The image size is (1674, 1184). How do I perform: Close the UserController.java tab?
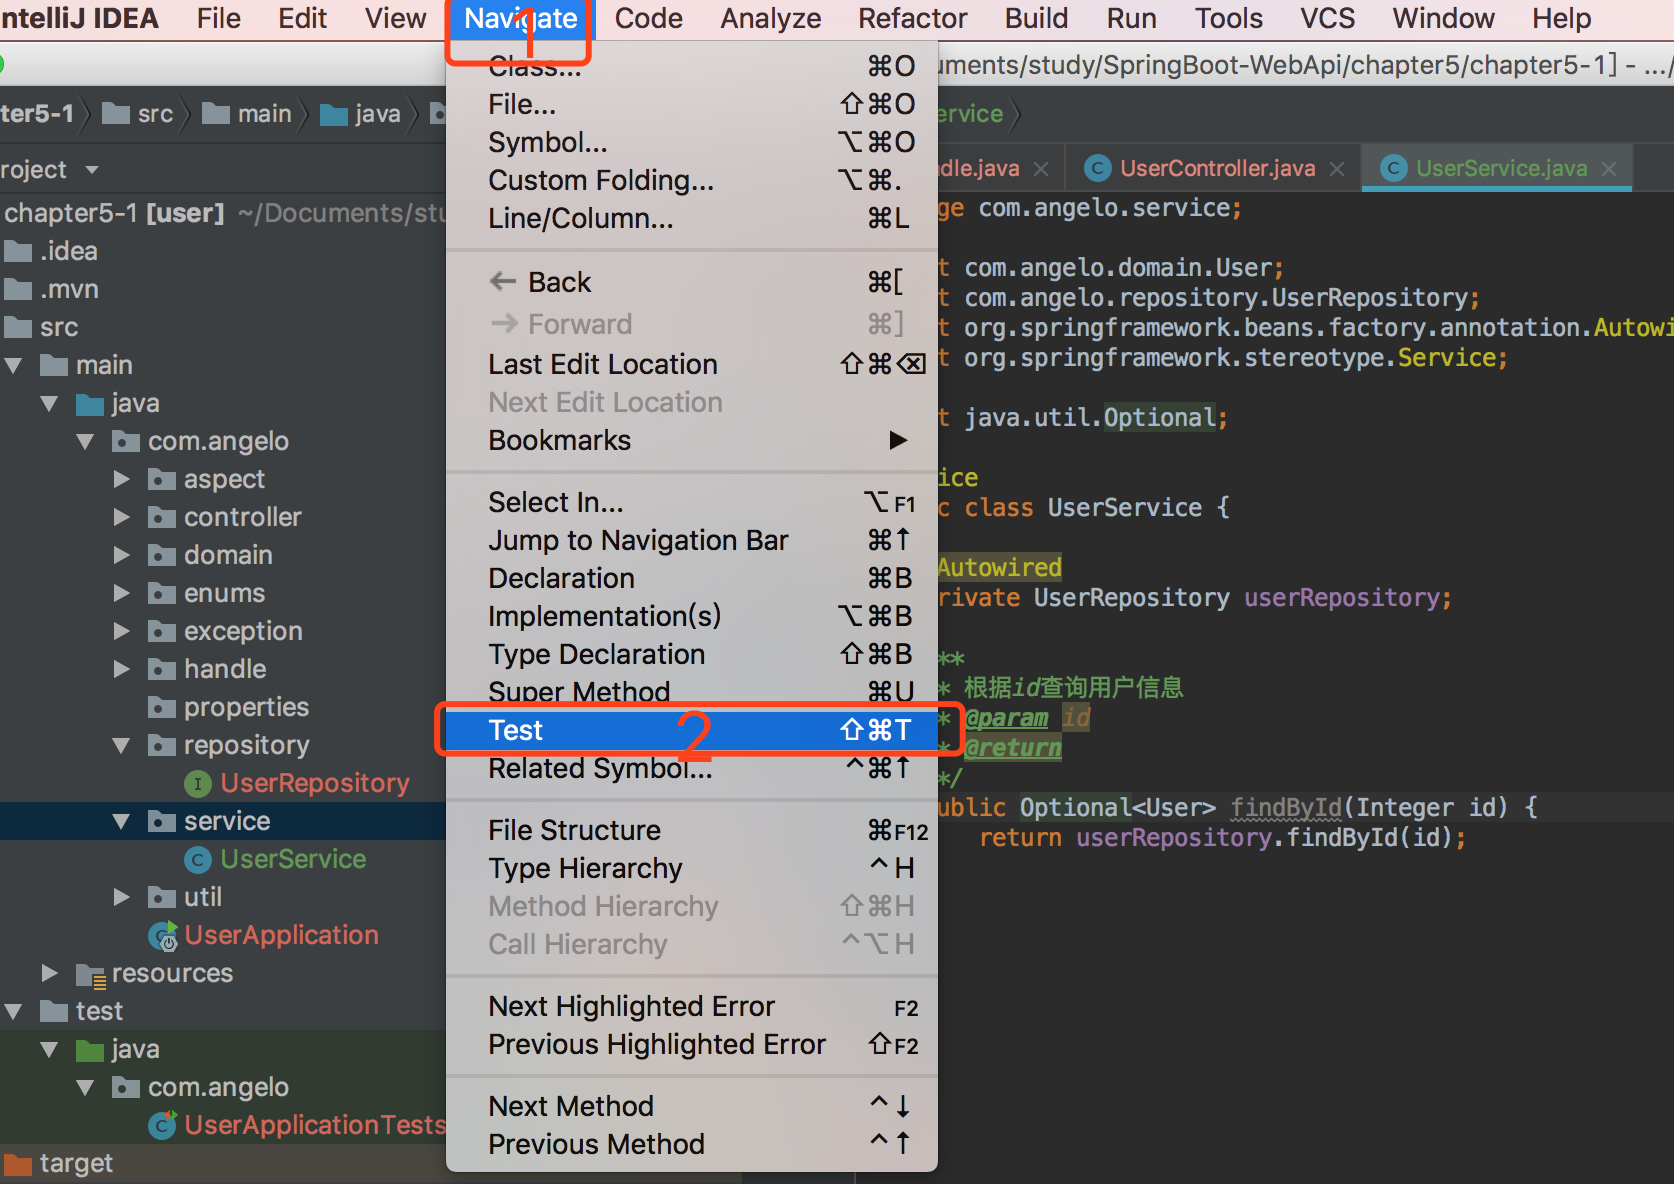point(1337,169)
